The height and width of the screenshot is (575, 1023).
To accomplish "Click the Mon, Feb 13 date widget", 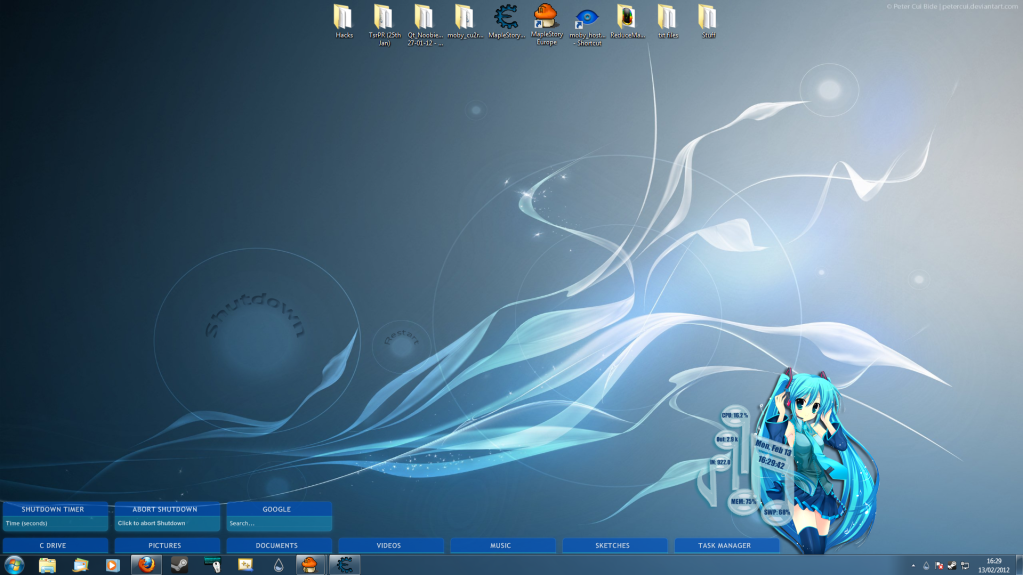I will coord(773,448).
